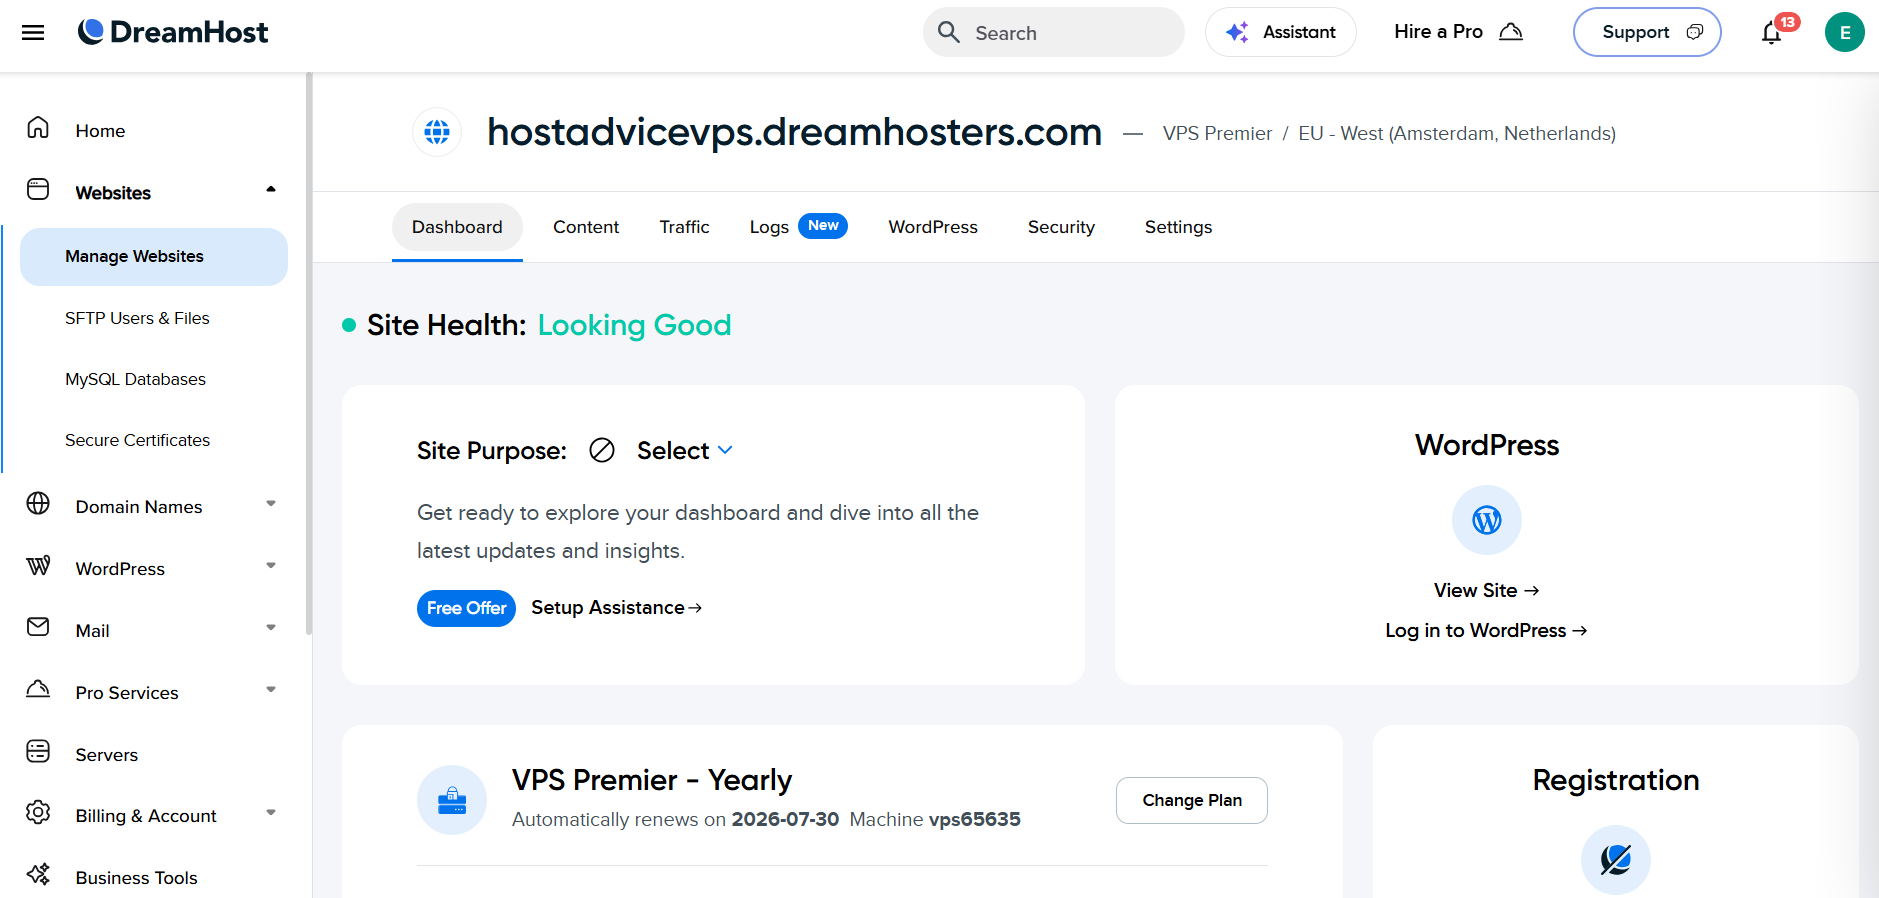Go to Manage Websites
1879x898 pixels.
[x=154, y=257]
